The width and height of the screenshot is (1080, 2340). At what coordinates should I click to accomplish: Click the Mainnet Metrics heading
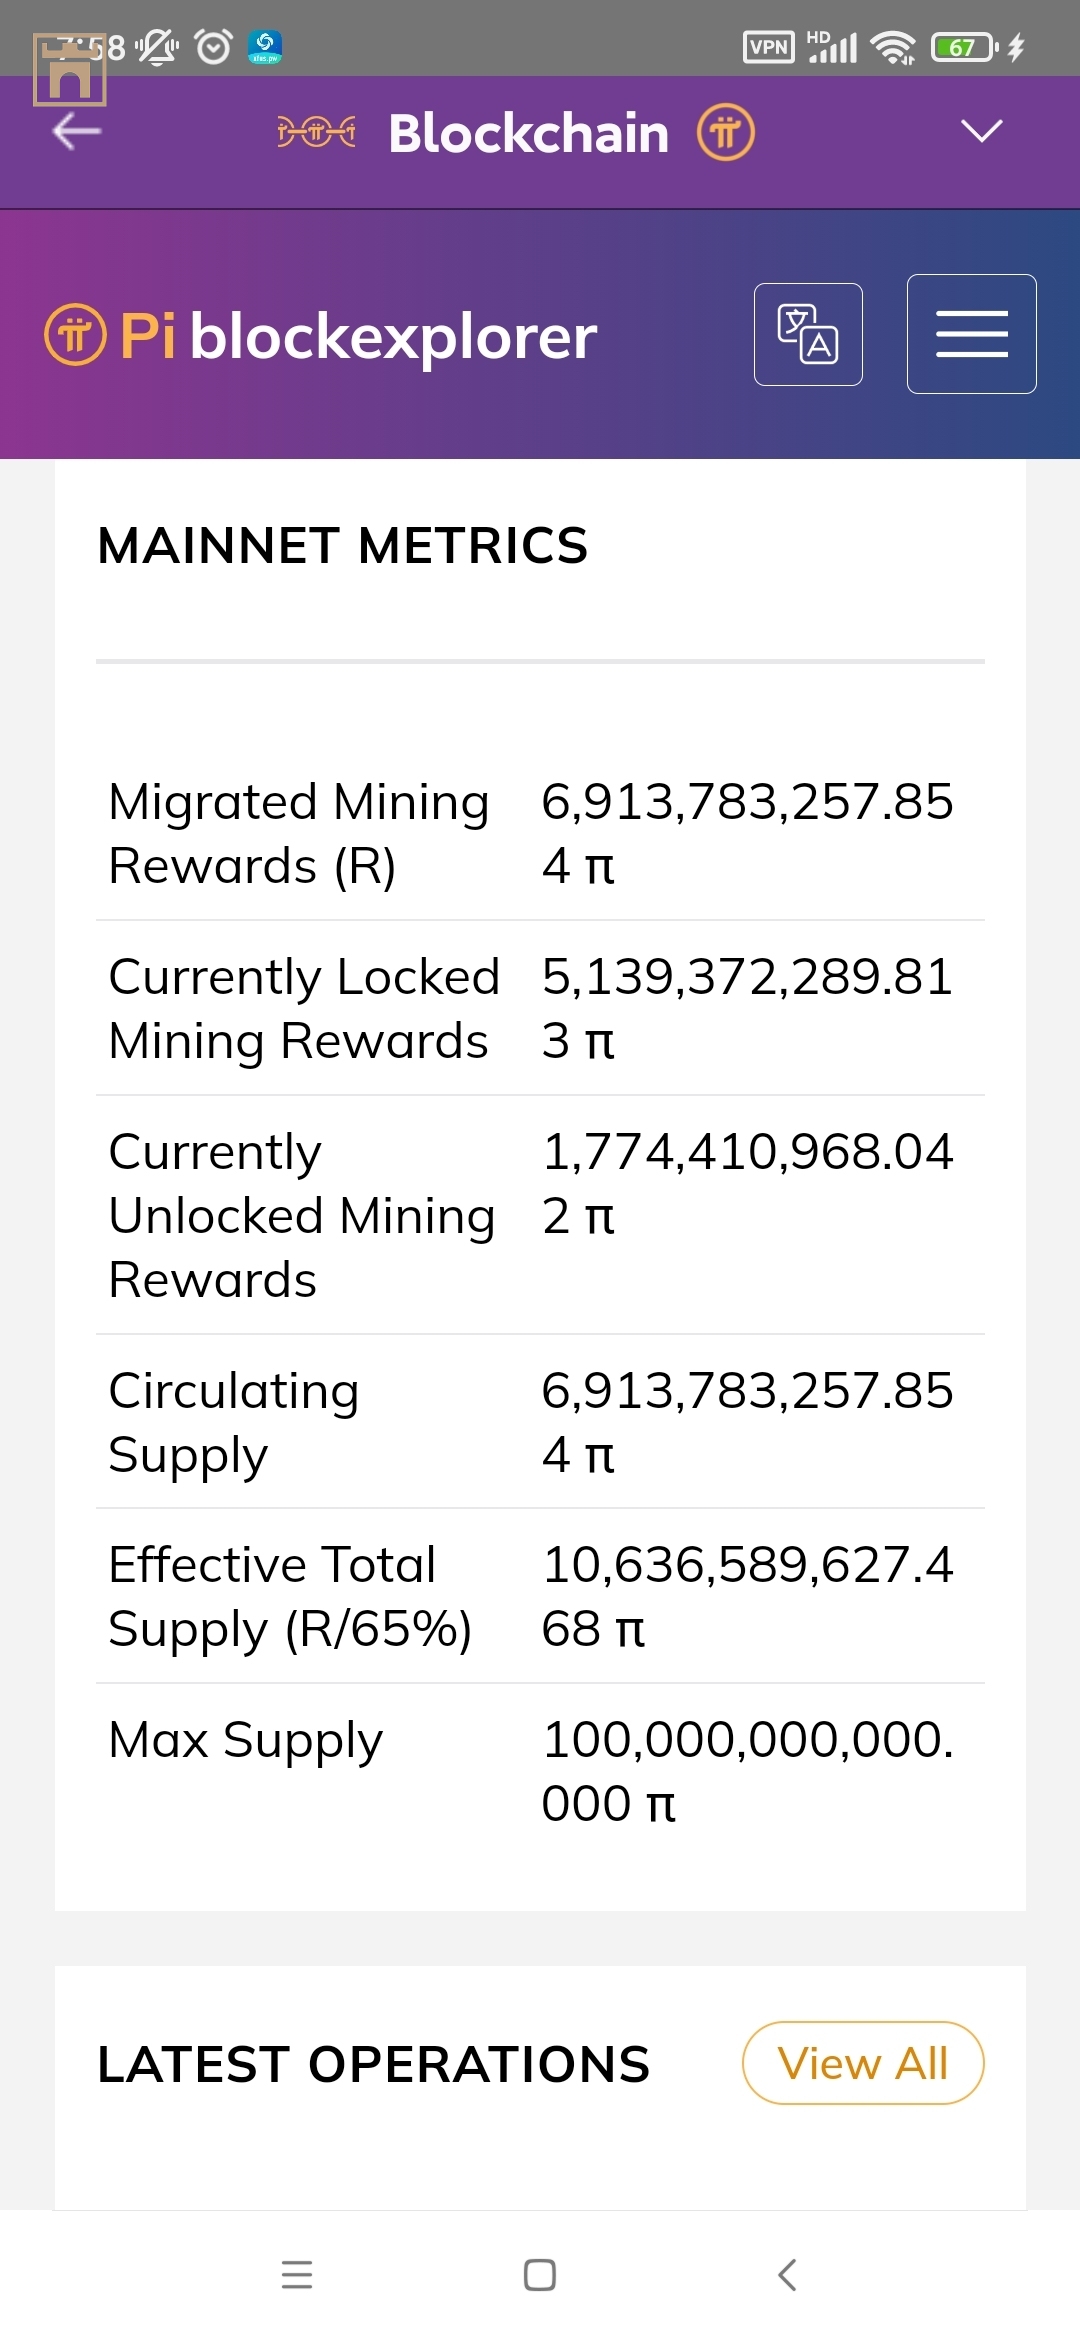click(343, 546)
